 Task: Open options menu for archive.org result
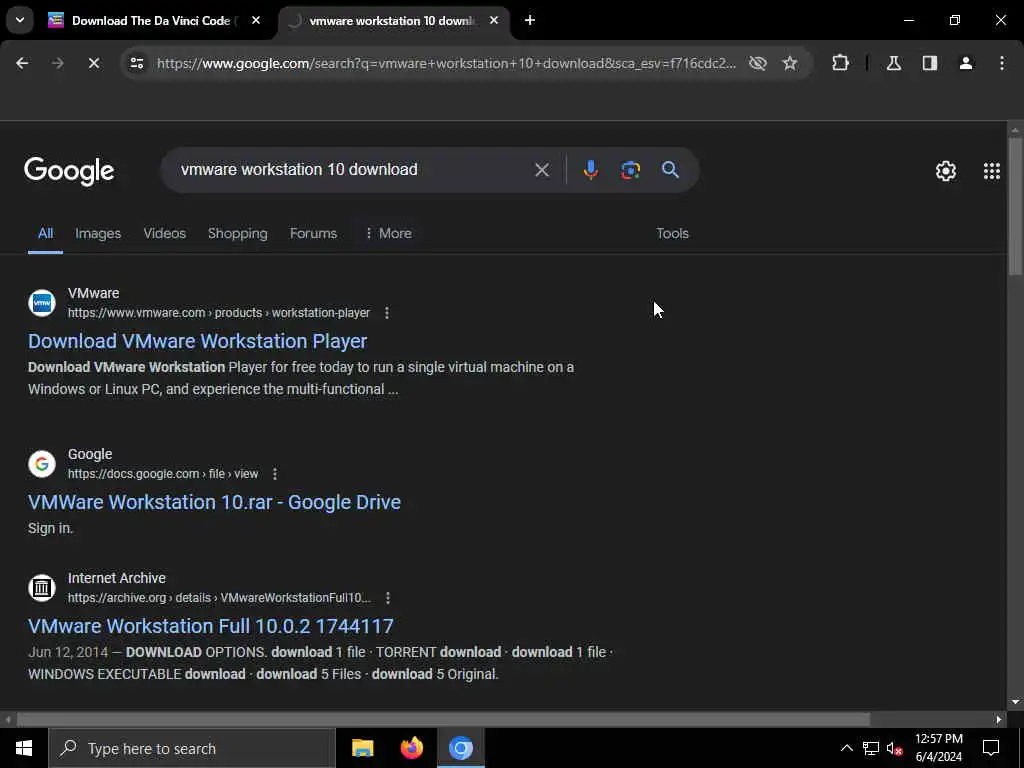pyautogui.click(x=388, y=598)
